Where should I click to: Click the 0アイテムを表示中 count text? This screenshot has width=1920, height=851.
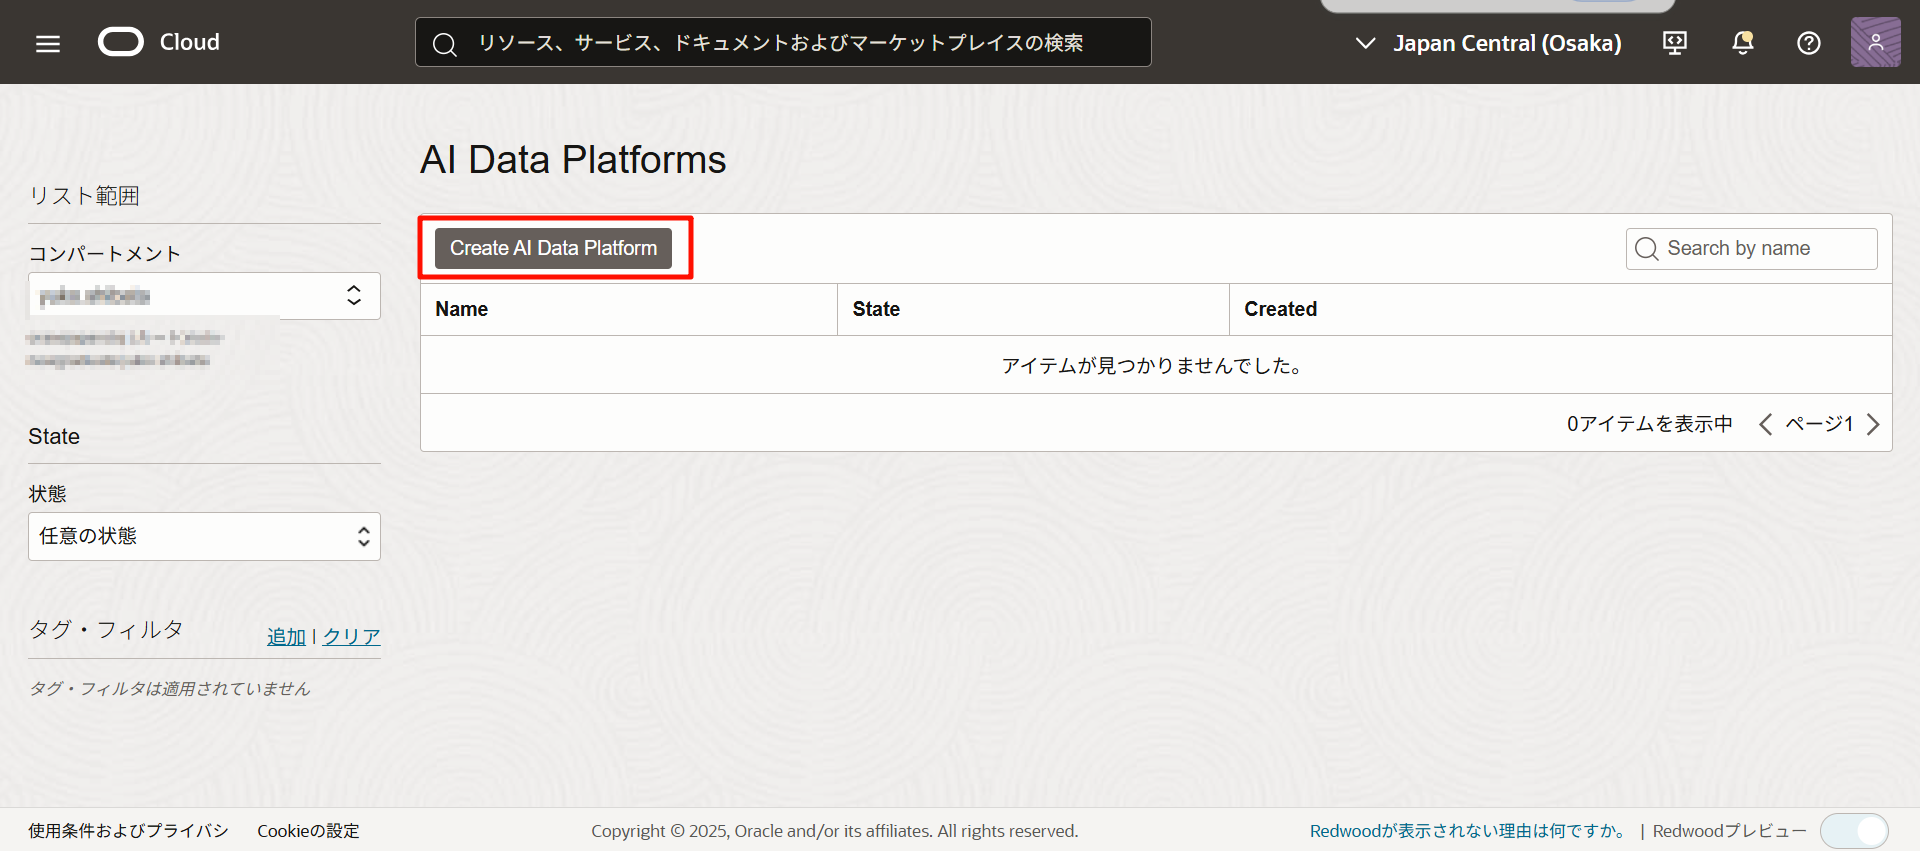pyautogui.click(x=1650, y=424)
